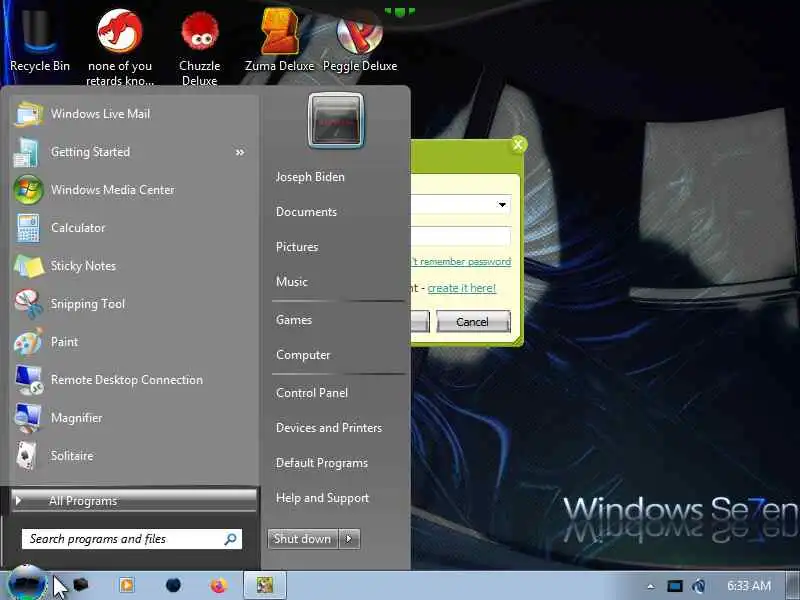Open Joseph Biden user folder

310,177
